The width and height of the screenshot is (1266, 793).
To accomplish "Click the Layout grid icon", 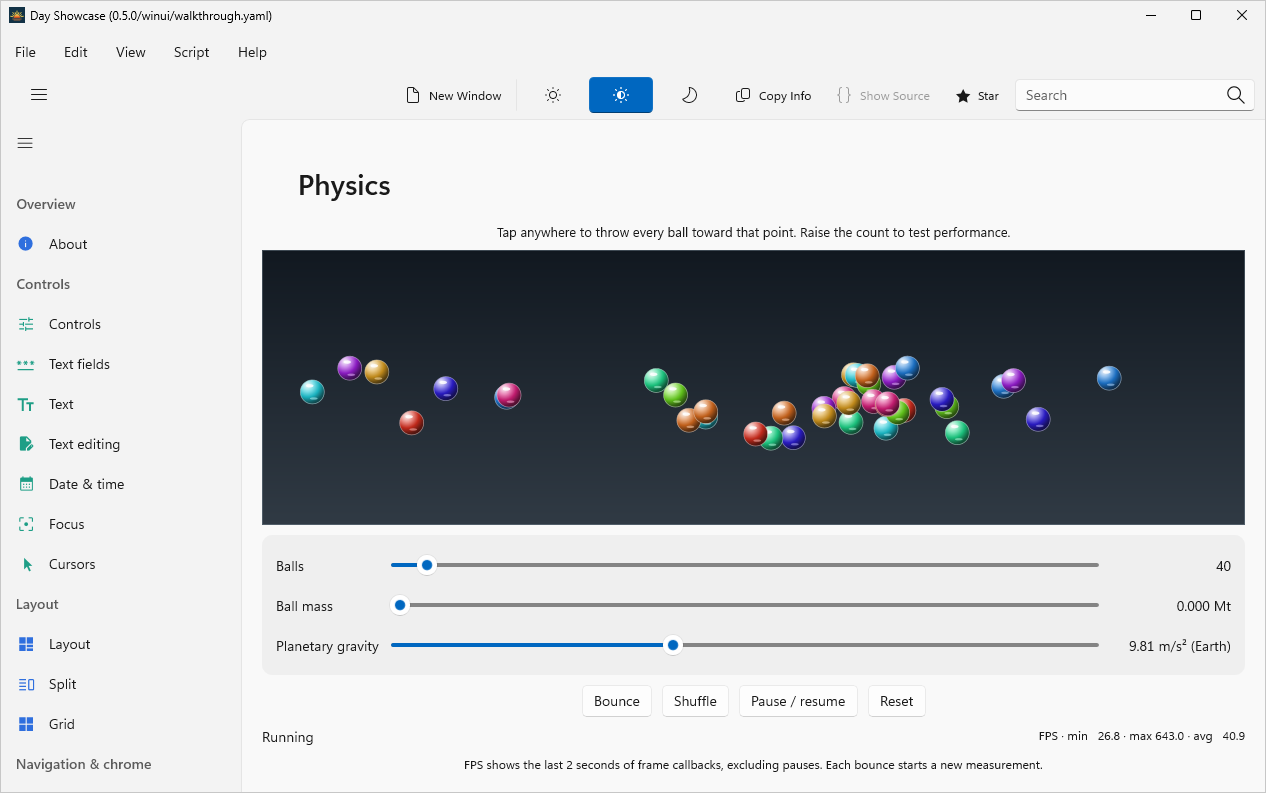I will [26, 644].
